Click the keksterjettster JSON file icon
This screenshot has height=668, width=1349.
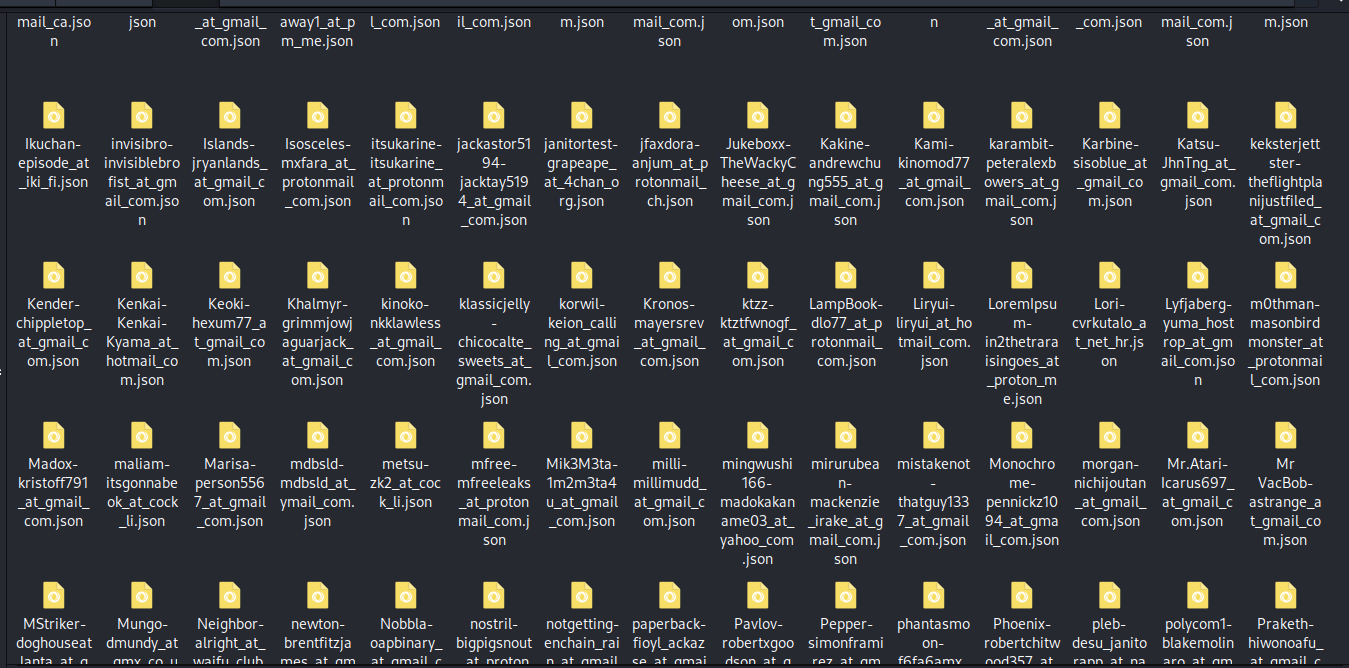[x=1286, y=116]
